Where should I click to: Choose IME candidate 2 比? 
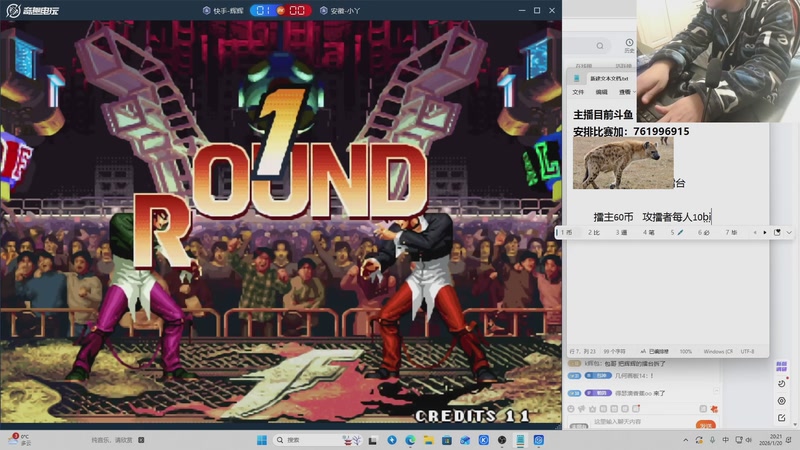pos(593,233)
